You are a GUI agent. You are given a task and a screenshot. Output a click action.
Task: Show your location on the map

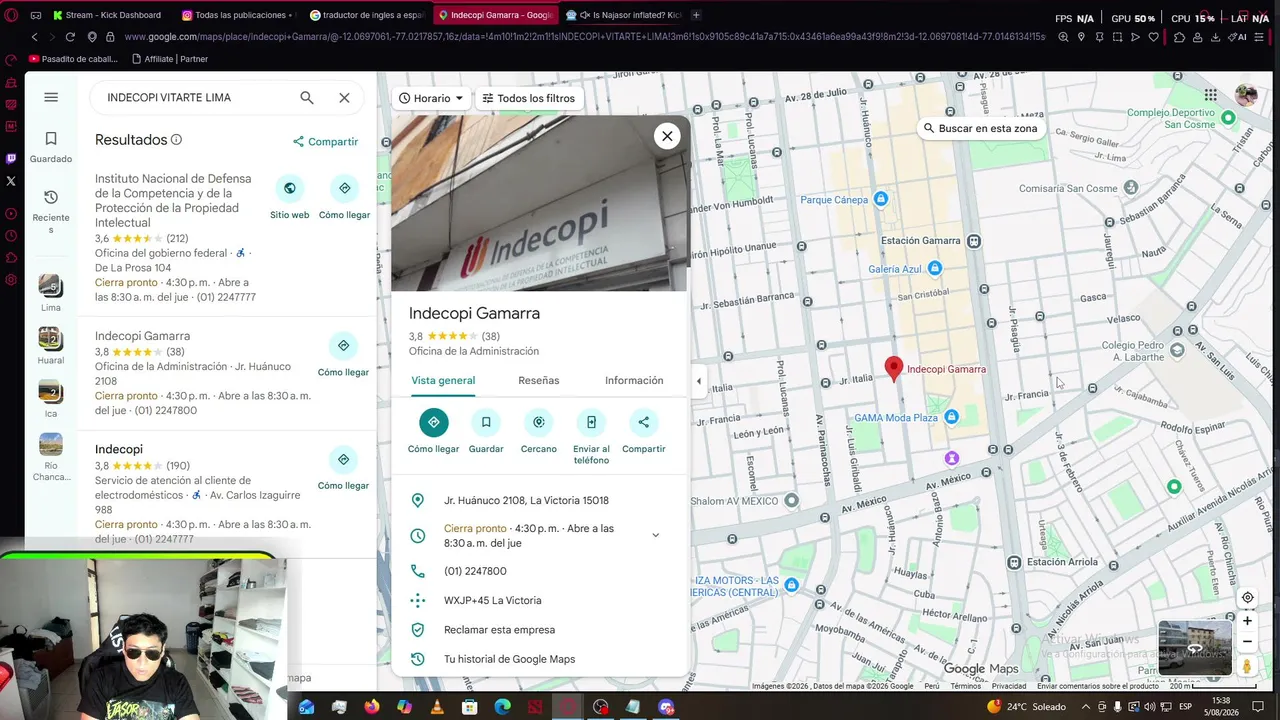tap(1247, 598)
